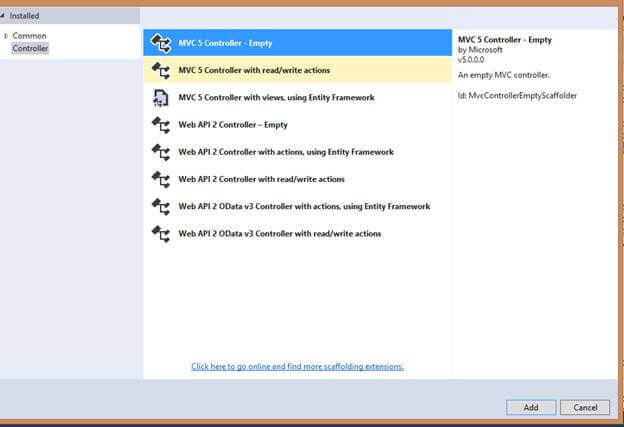
Task: Click the MVC 5 Controller - Empty scaffold icon
Action: click(x=161, y=43)
